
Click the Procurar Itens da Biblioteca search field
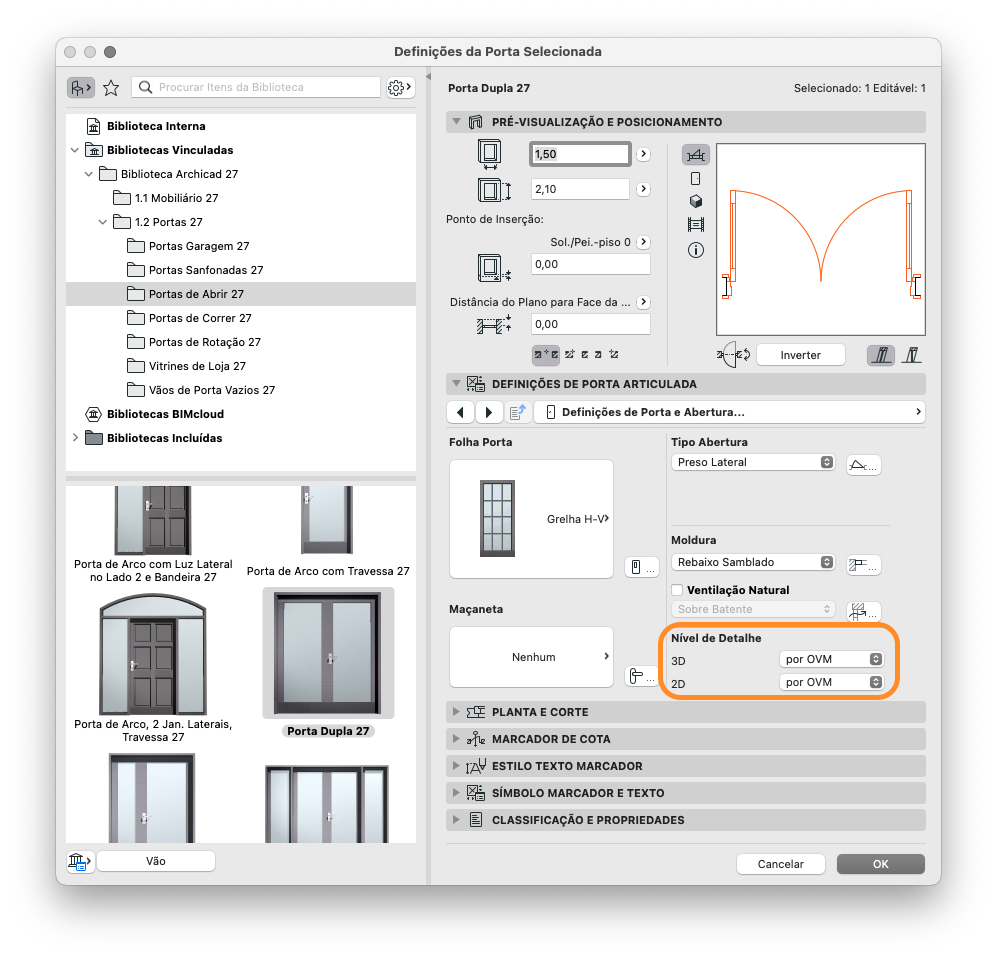click(256, 87)
